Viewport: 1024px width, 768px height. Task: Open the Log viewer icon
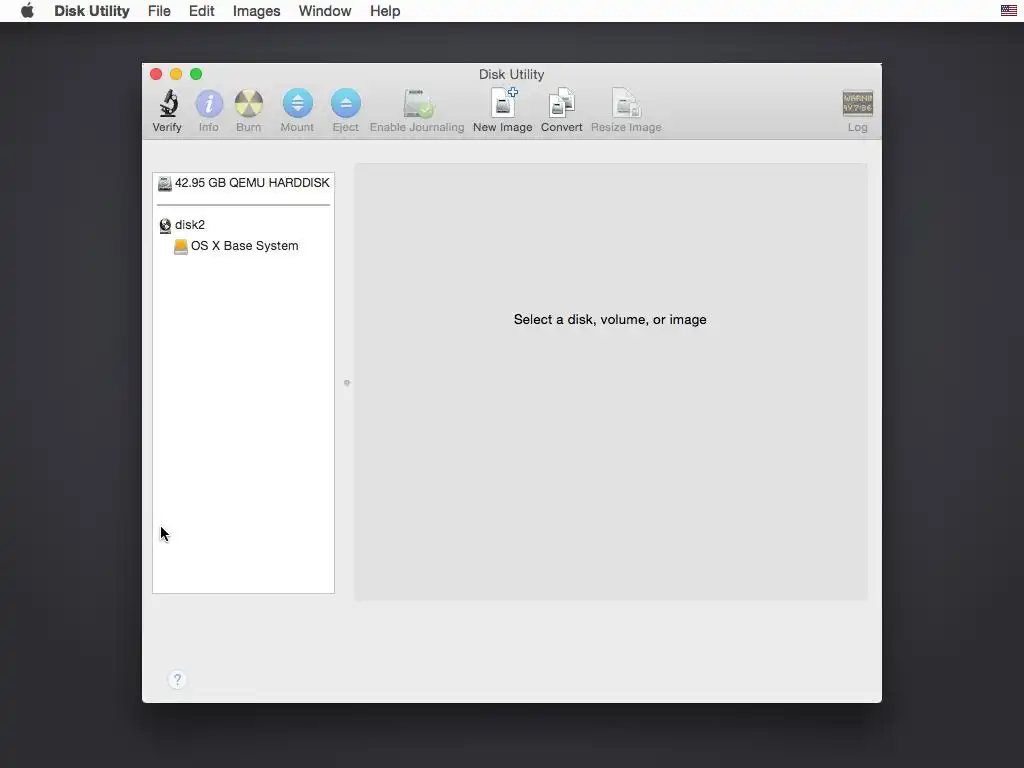(x=857, y=103)
